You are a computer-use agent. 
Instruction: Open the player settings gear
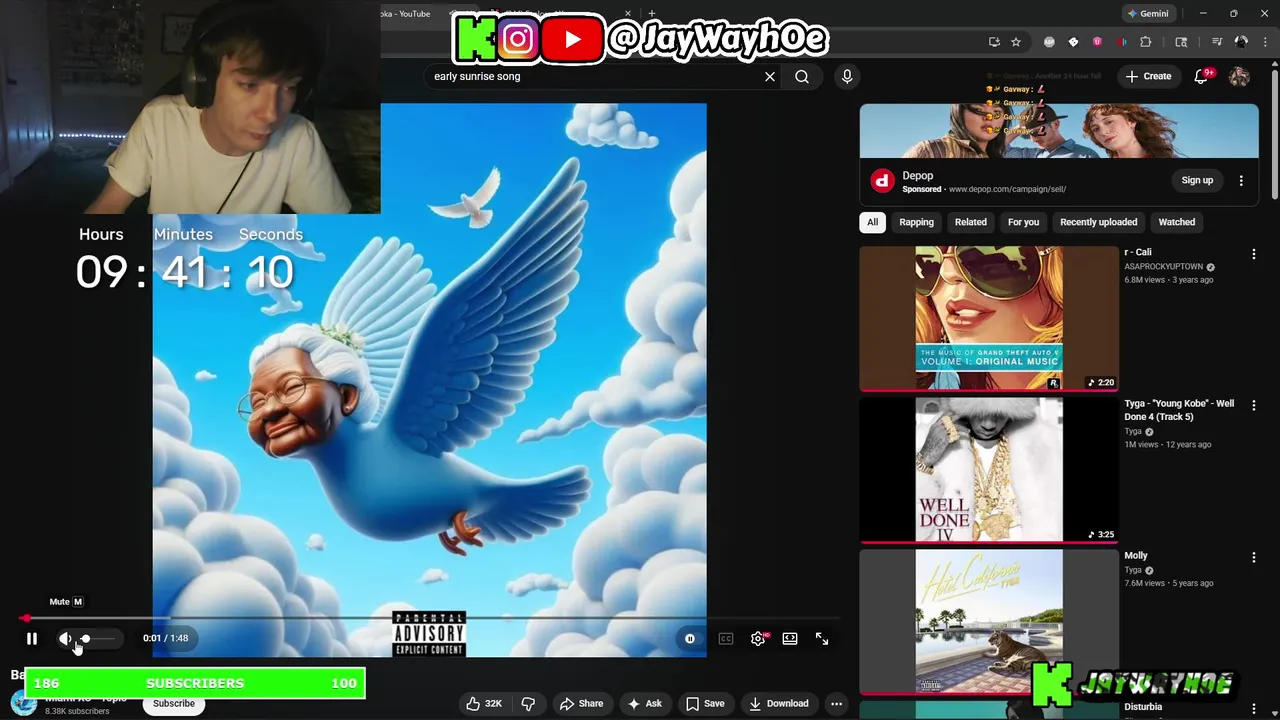[758, 638]
